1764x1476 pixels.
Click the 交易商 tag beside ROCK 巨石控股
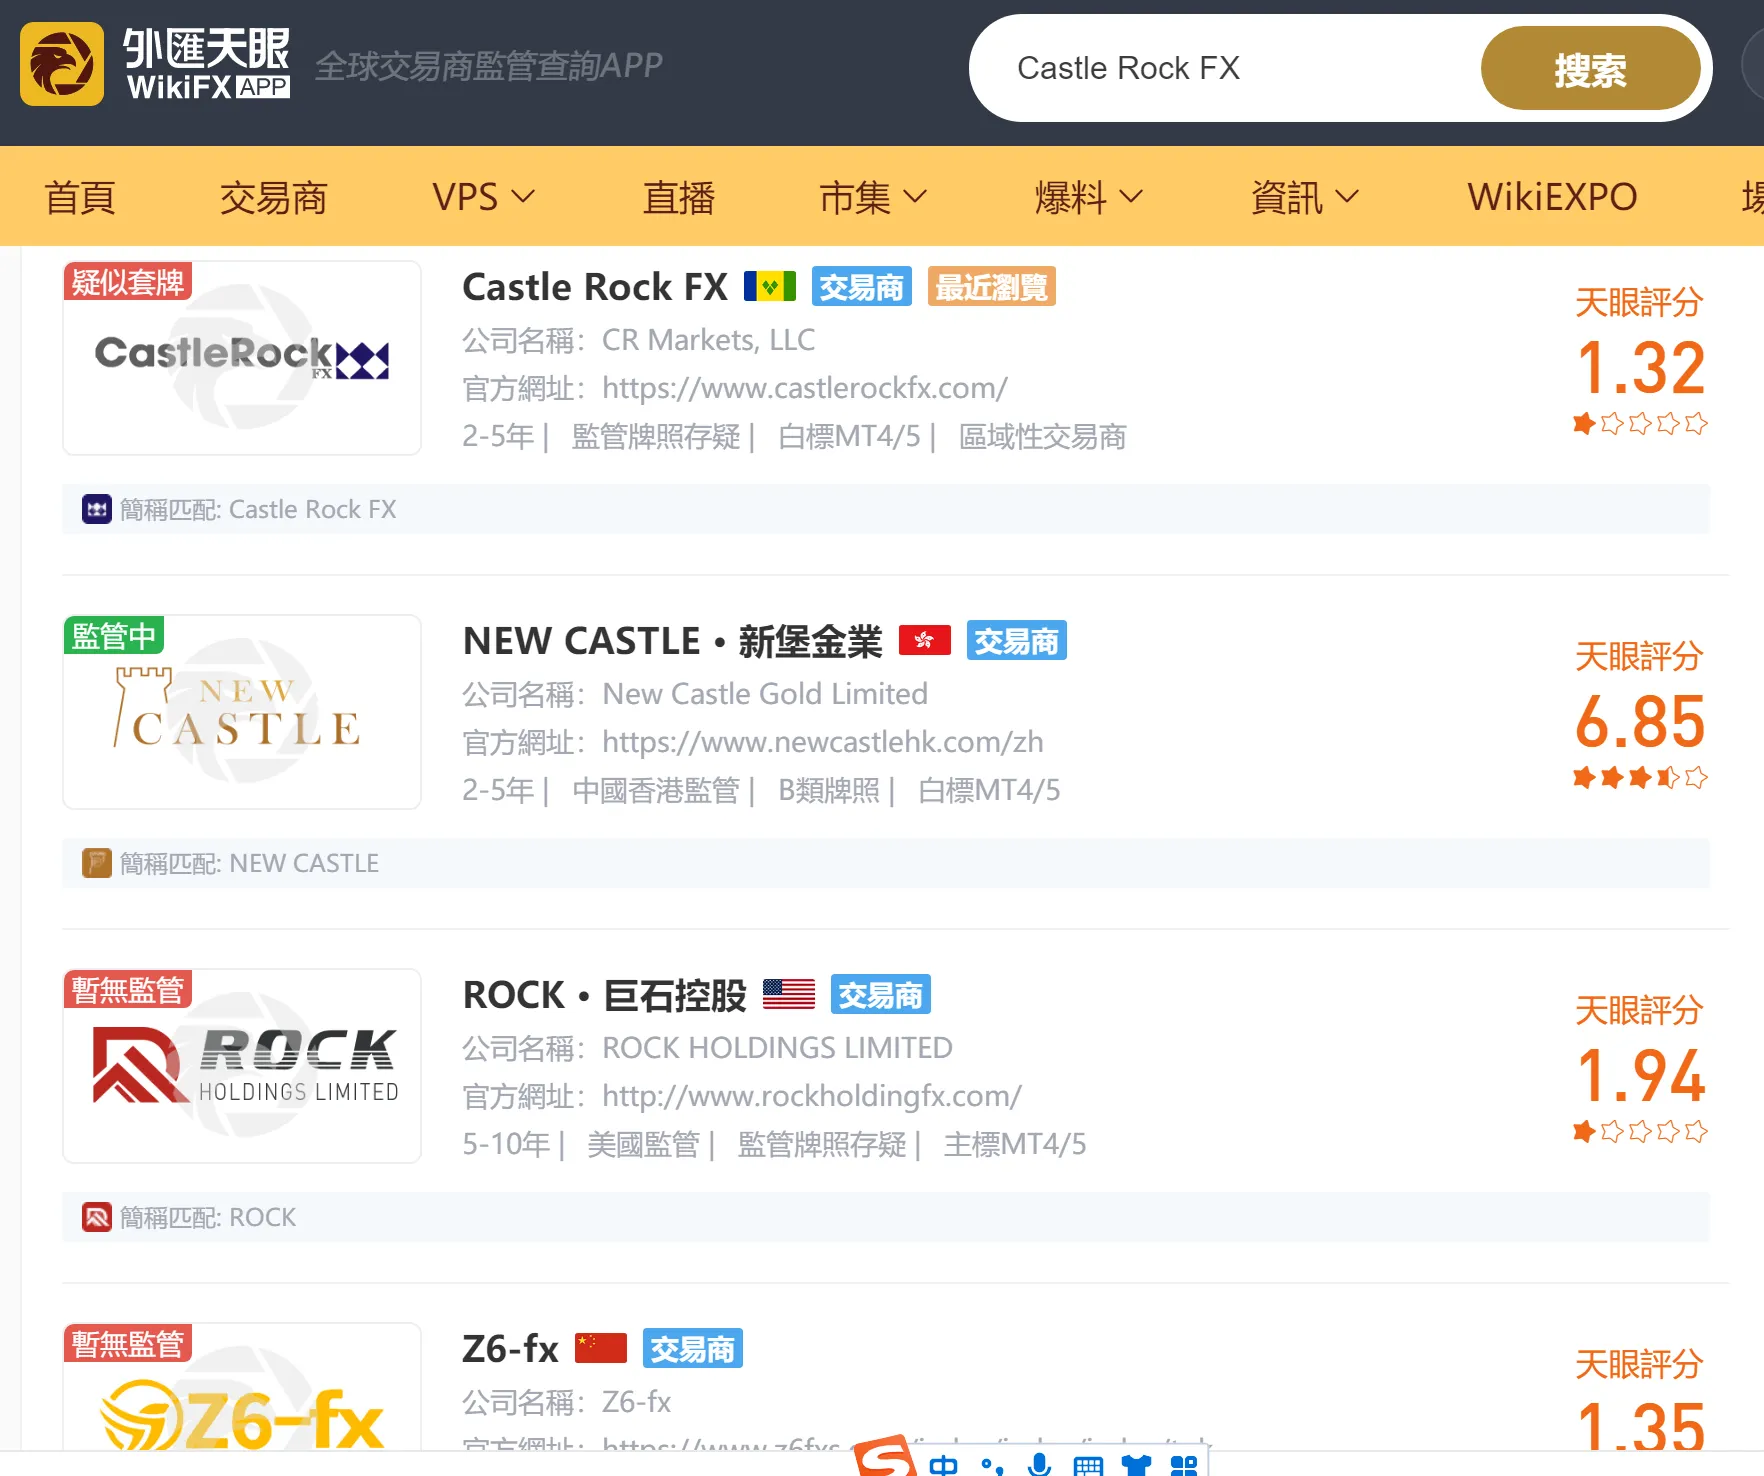[x=881, y=995]
